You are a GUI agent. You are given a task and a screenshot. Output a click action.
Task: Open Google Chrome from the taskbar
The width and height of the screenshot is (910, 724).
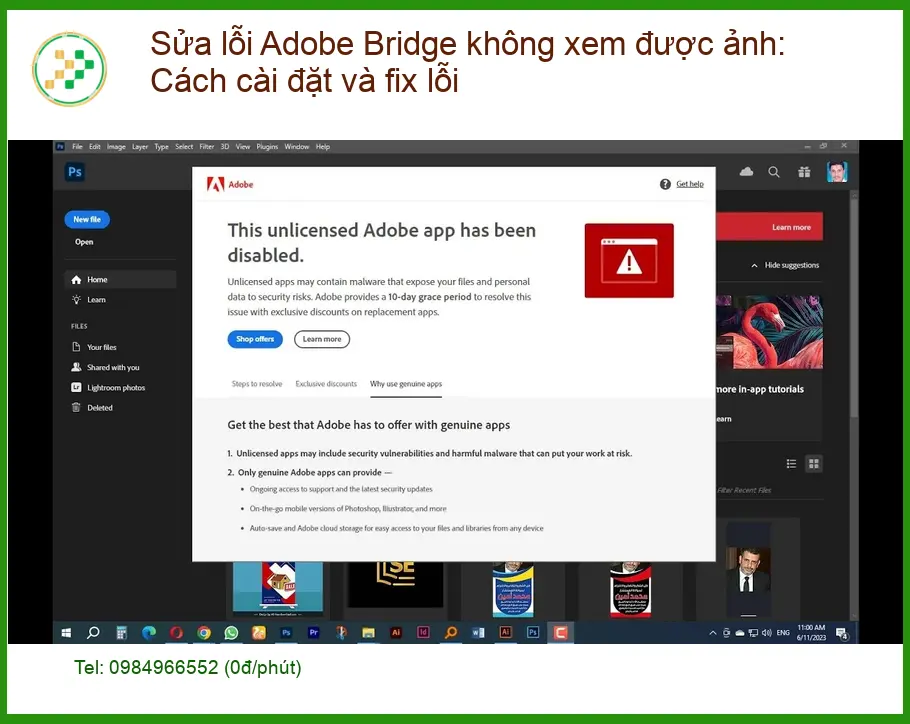tap(204, 633)
